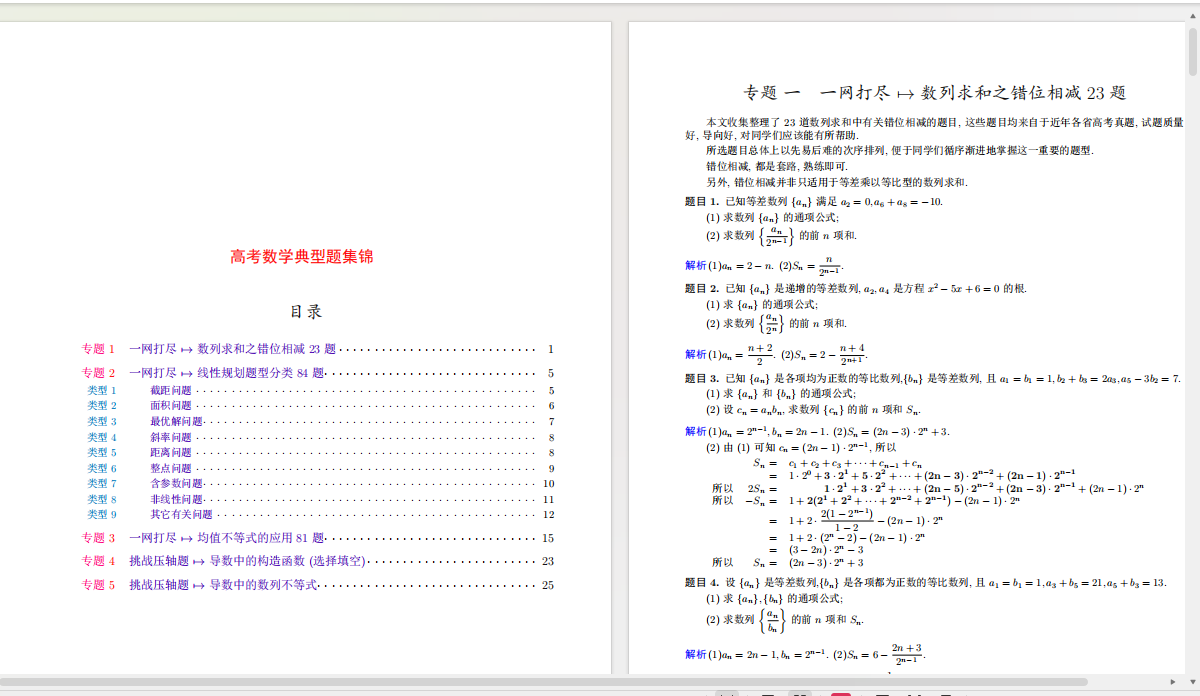Click the 题目 3. problem statement
Image resolution: width=1200 pixels, height=696 pixels.
click(933, 379)
